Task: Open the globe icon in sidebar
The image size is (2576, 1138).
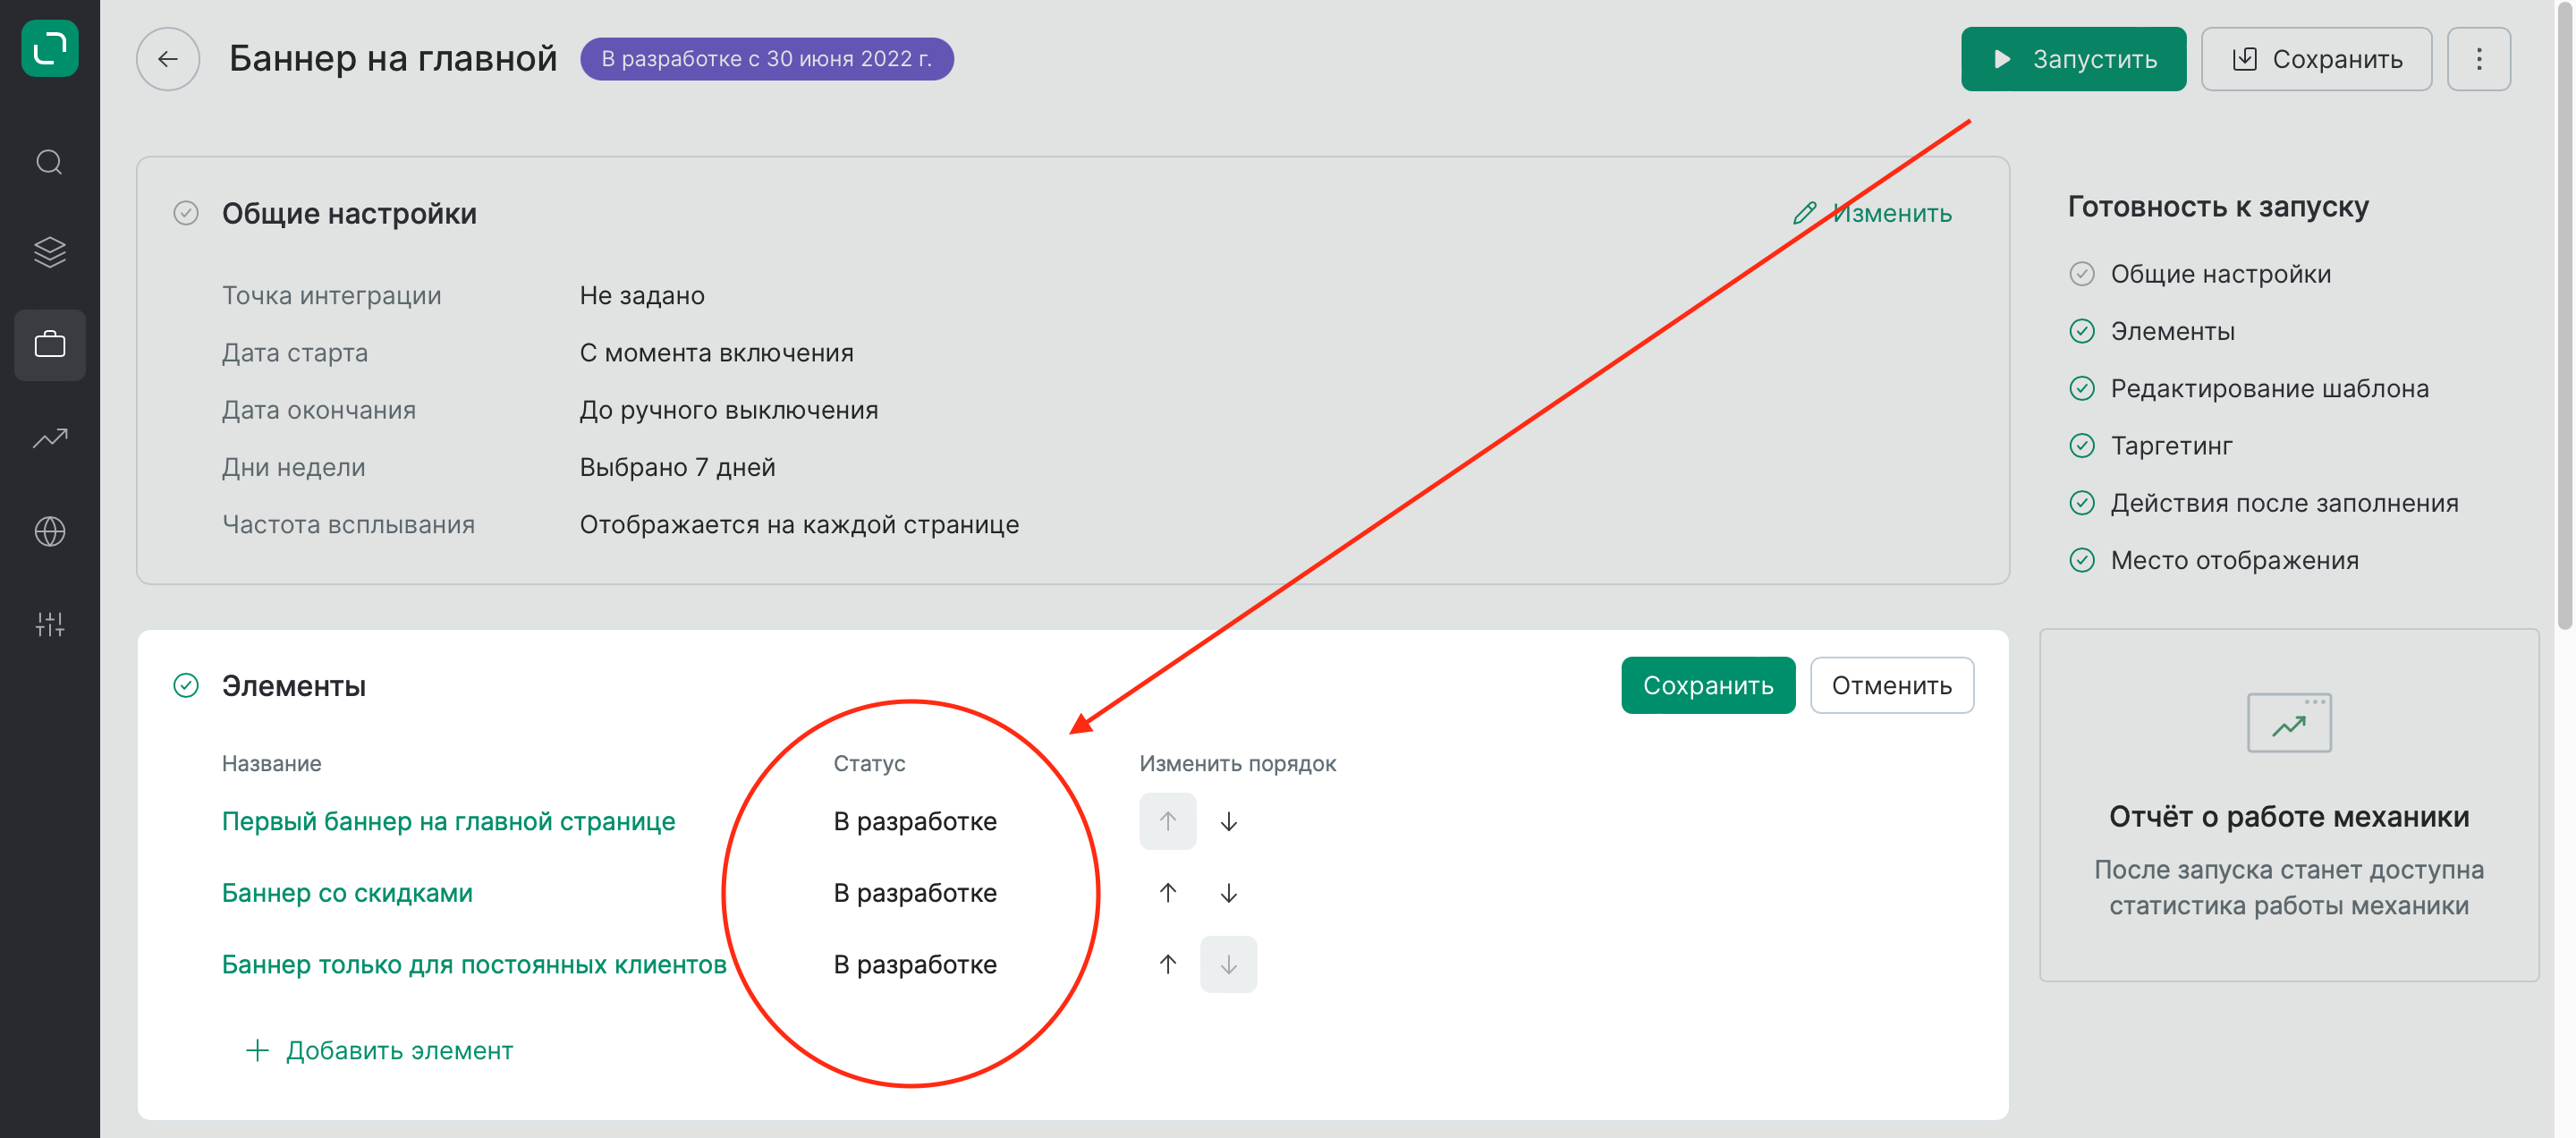Action: [50, 531]
